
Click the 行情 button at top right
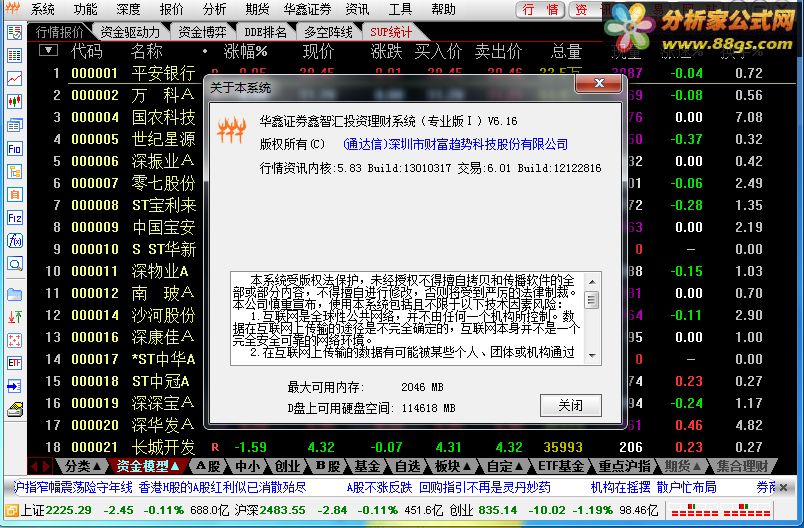coord(540,10)
